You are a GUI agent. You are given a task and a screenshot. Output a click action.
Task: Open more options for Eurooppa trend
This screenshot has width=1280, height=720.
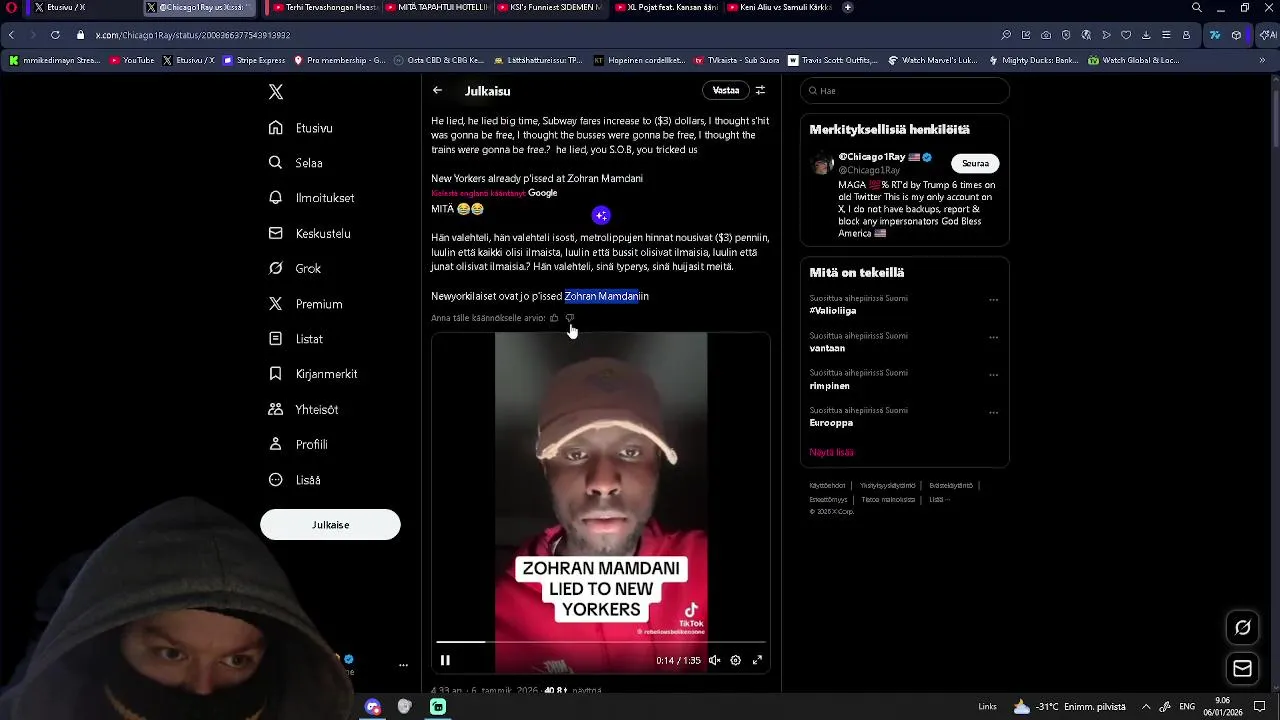[x=993, y=412]
